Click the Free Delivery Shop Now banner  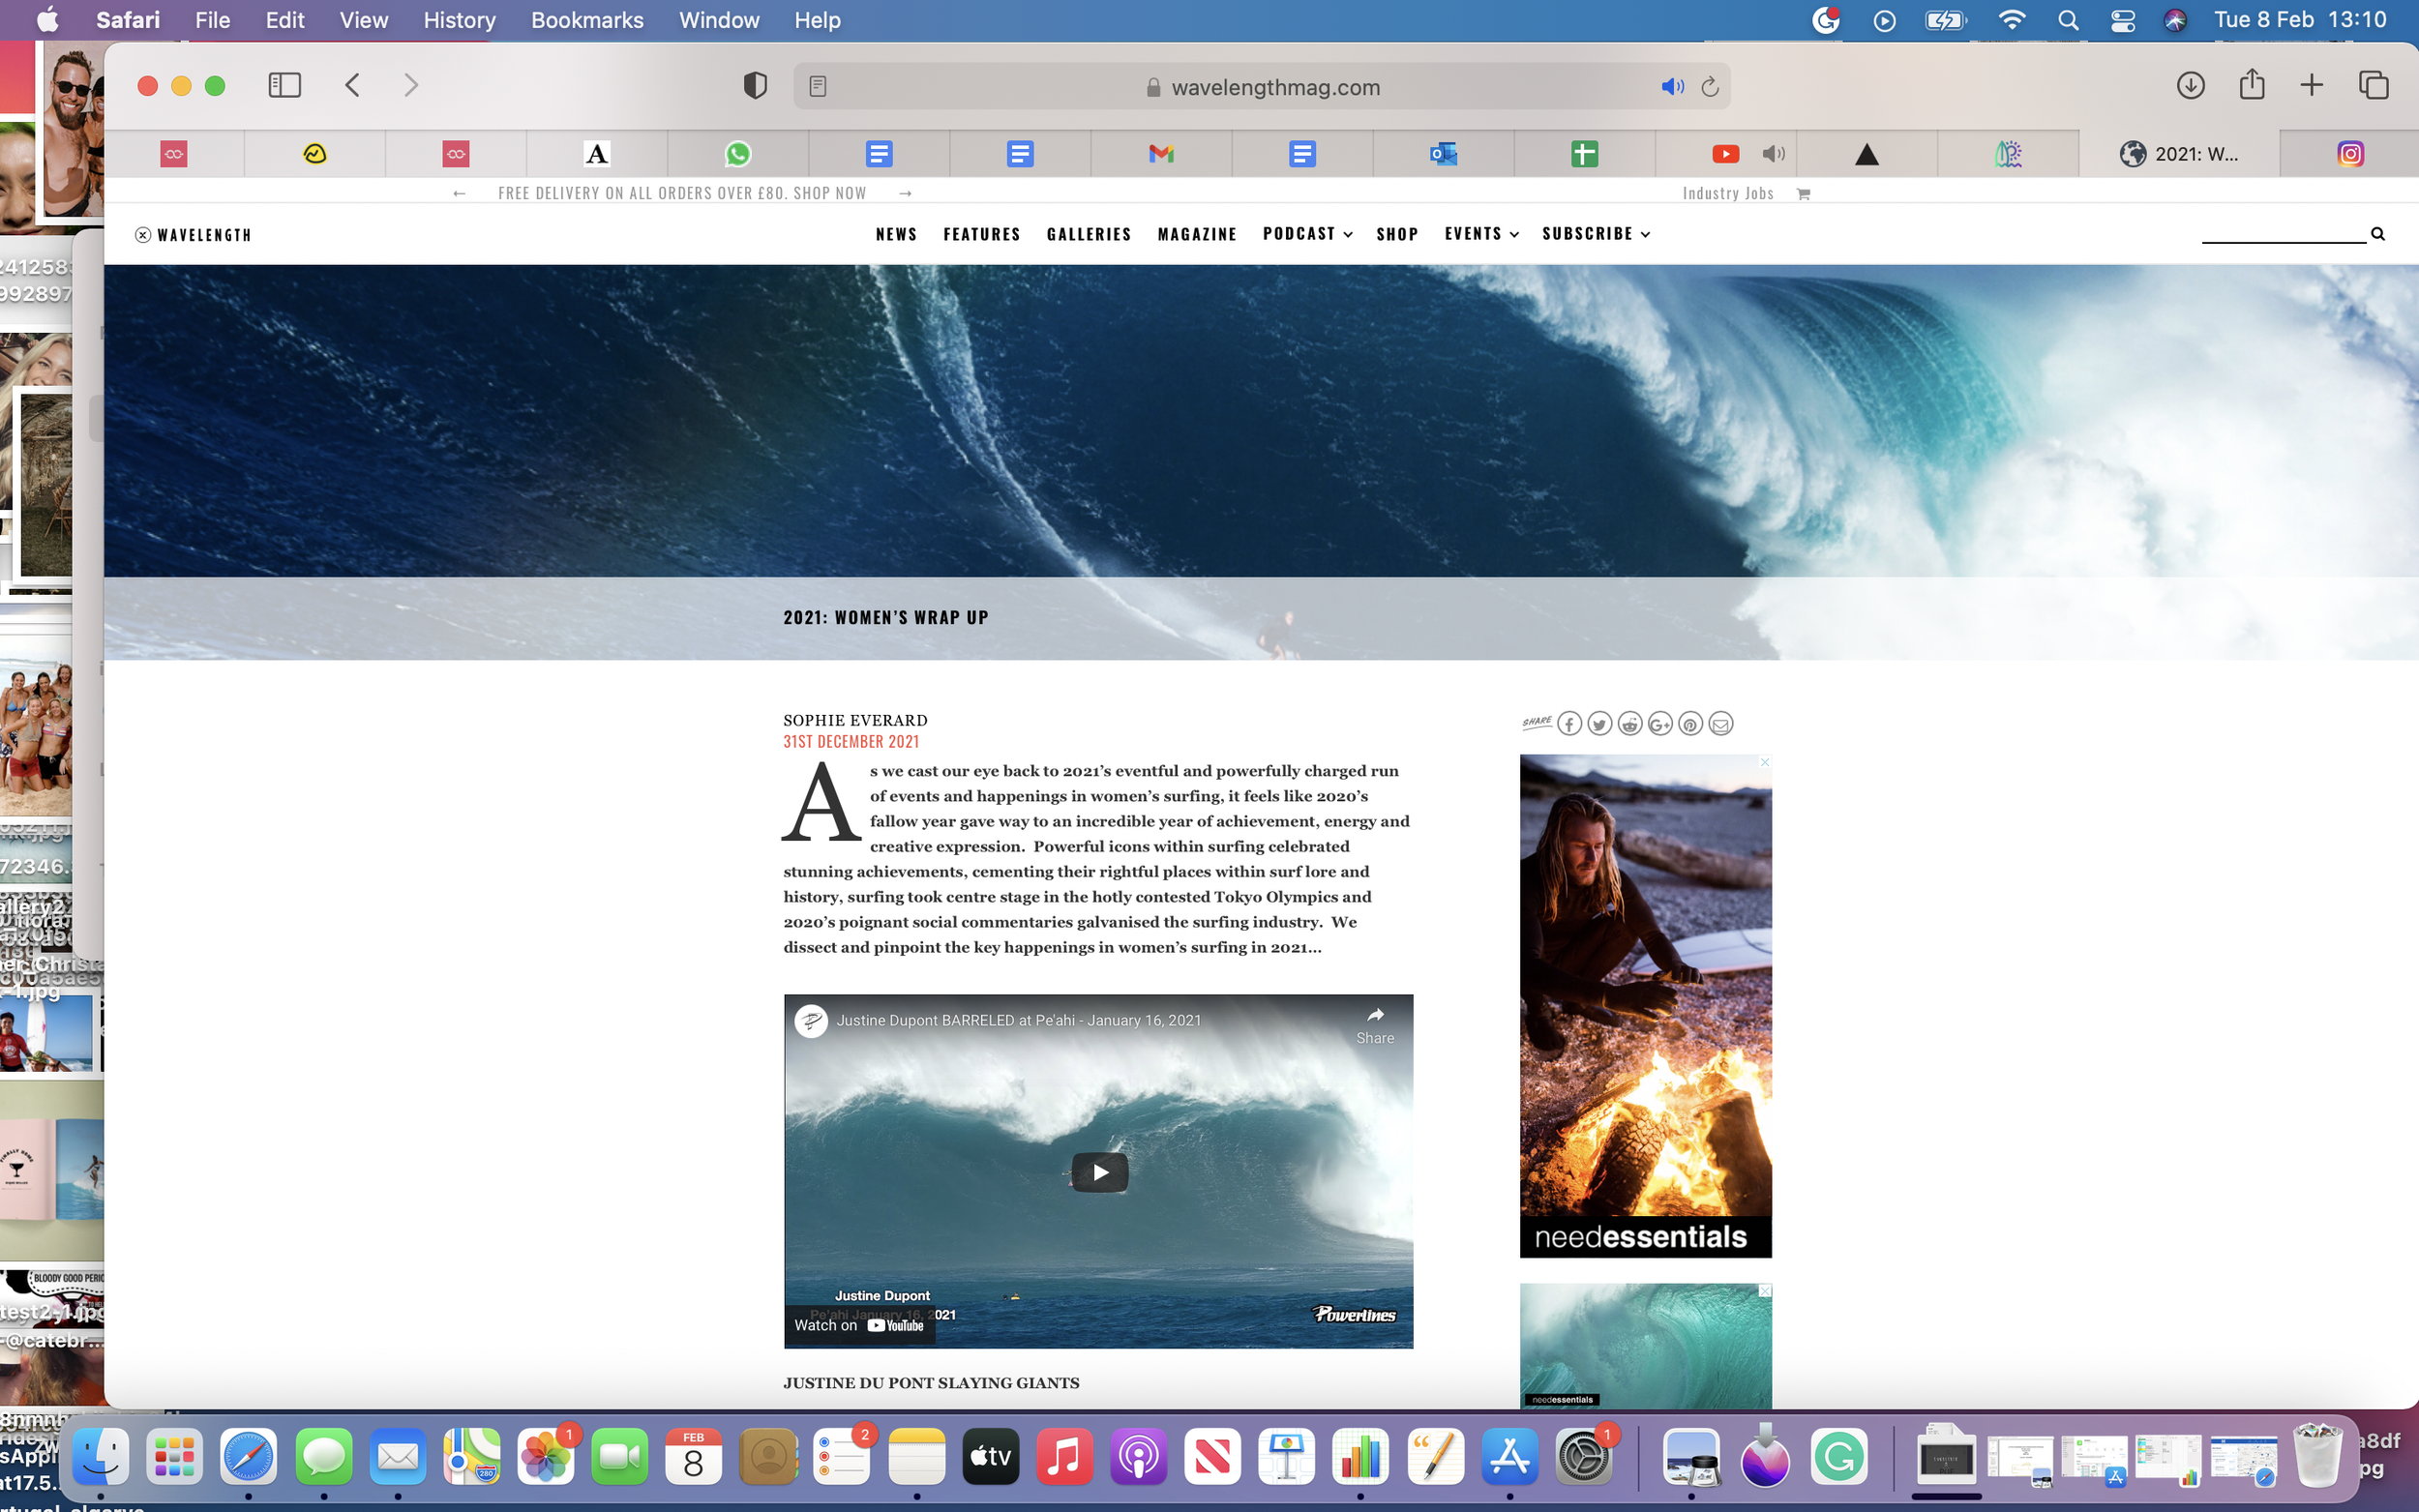click(682, 193)
